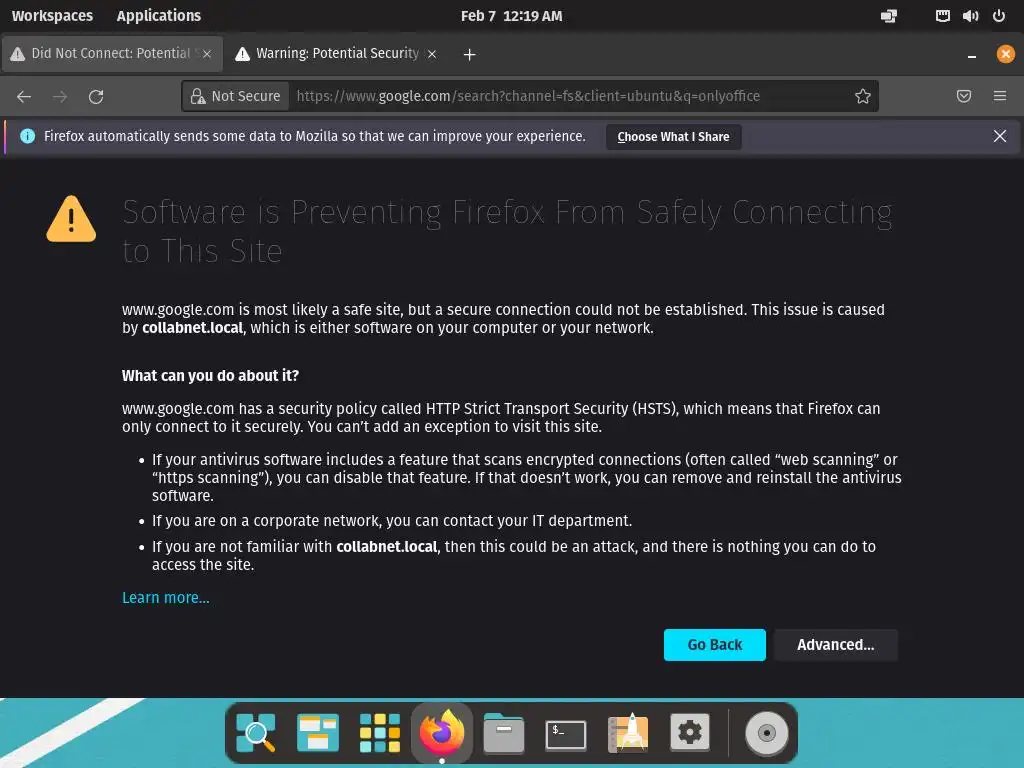Image resolution: width=1024 pixels, height=768 pixels.
Task: Go back using the toolbar arrow
Action: pos(24,97)
